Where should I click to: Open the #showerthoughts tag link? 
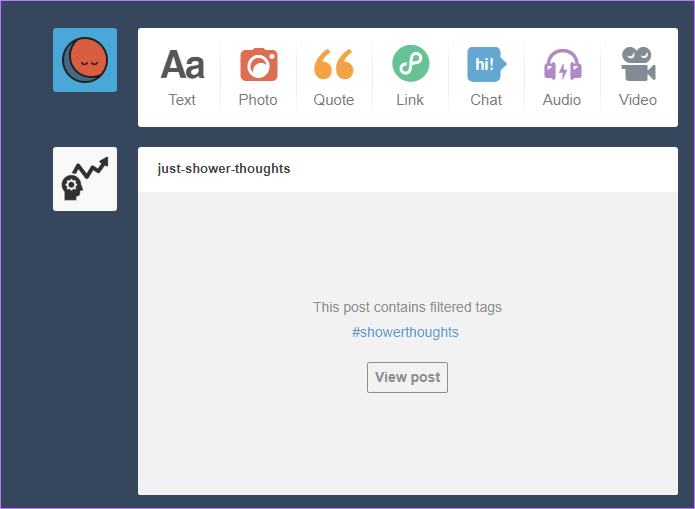[x=405, y=332]
